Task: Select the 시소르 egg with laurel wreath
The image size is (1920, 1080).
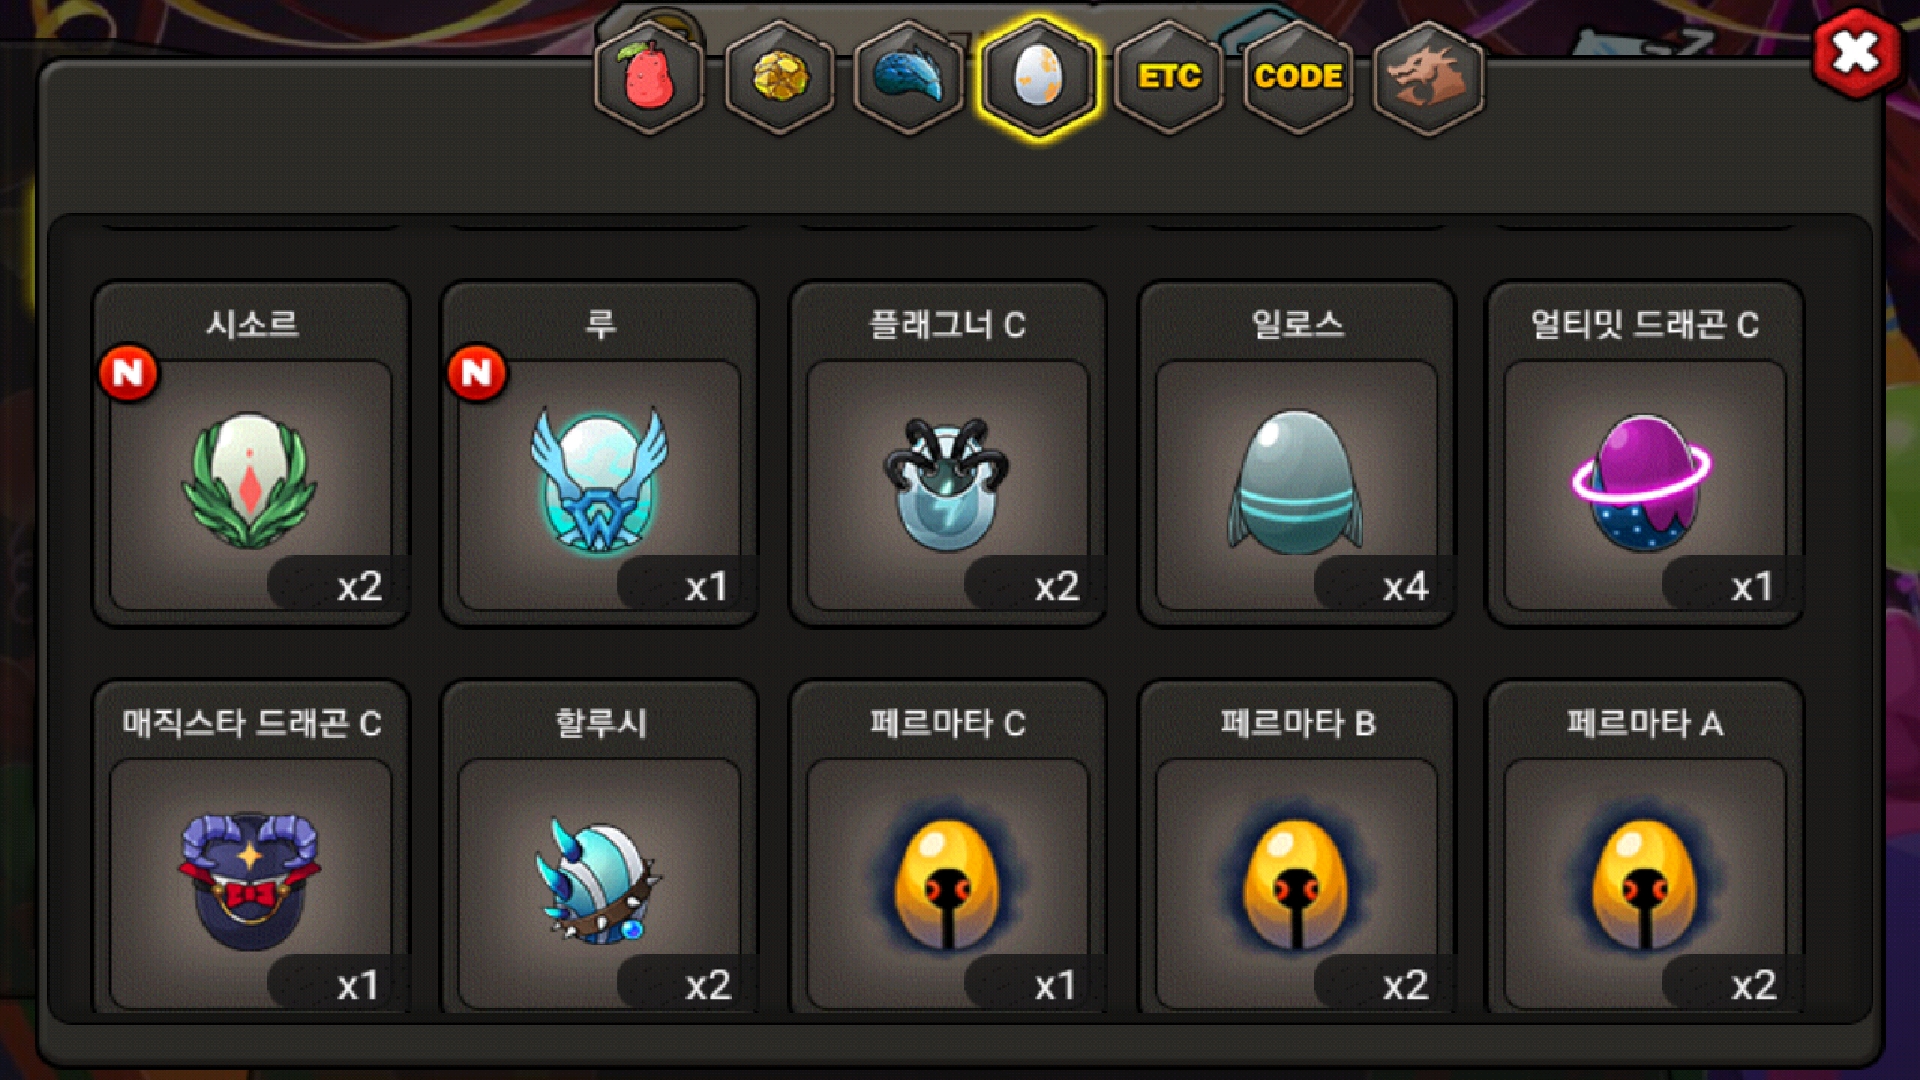Action: [251, 455]
